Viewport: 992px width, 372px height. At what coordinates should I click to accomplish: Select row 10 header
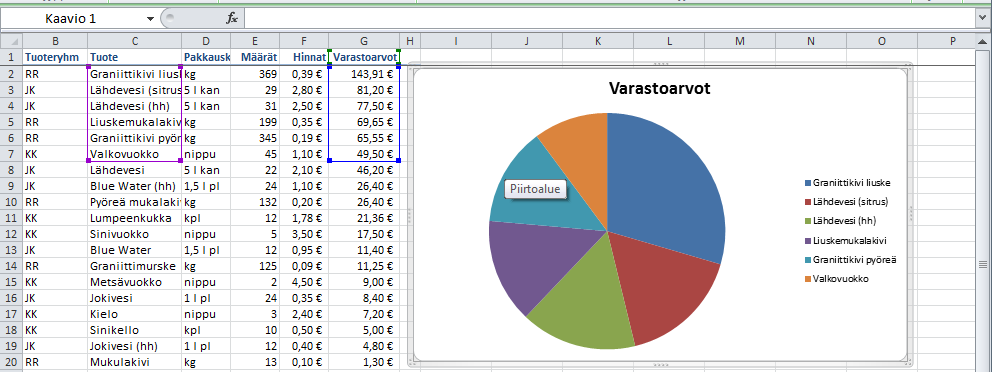tap(11, 202)
